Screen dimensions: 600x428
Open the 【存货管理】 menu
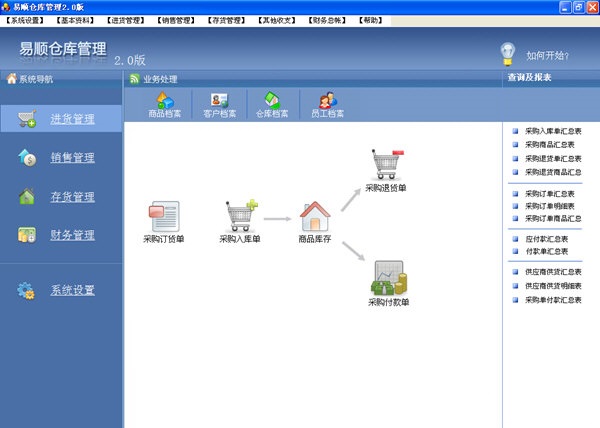226,20
